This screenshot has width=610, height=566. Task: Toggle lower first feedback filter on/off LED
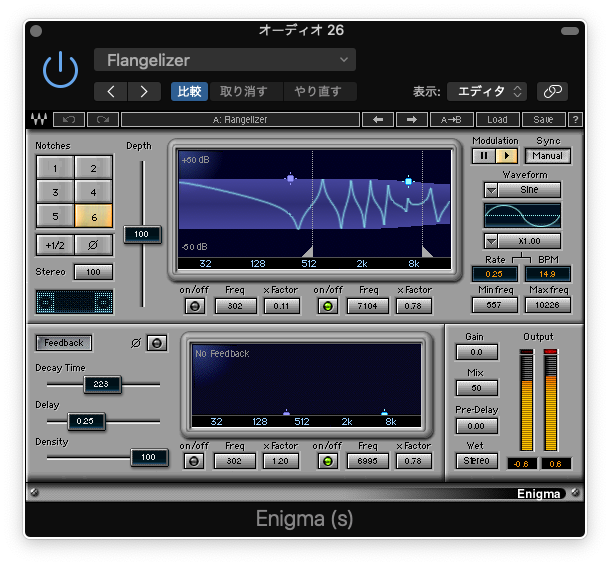click(x=194, y=461)
